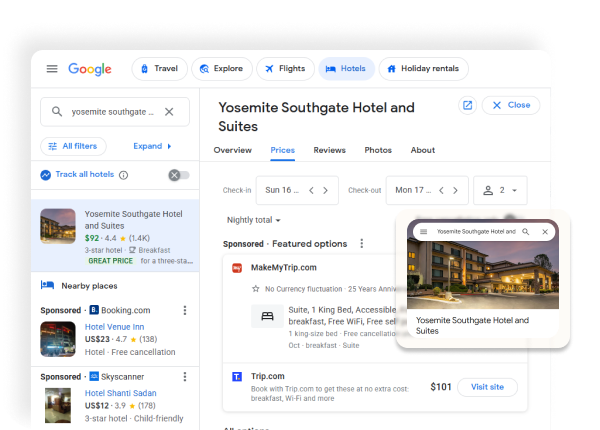
Task: Show info about Track all hotels
Action: click(x=123, y=175)
